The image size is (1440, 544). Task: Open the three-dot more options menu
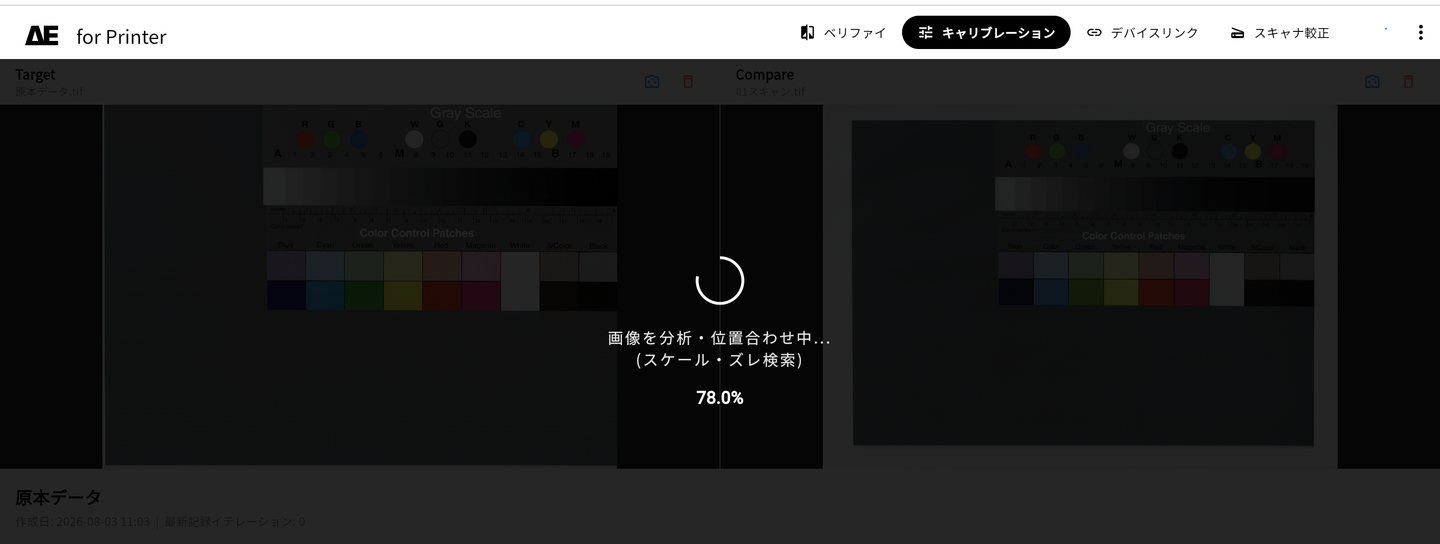coord(1420,33)
